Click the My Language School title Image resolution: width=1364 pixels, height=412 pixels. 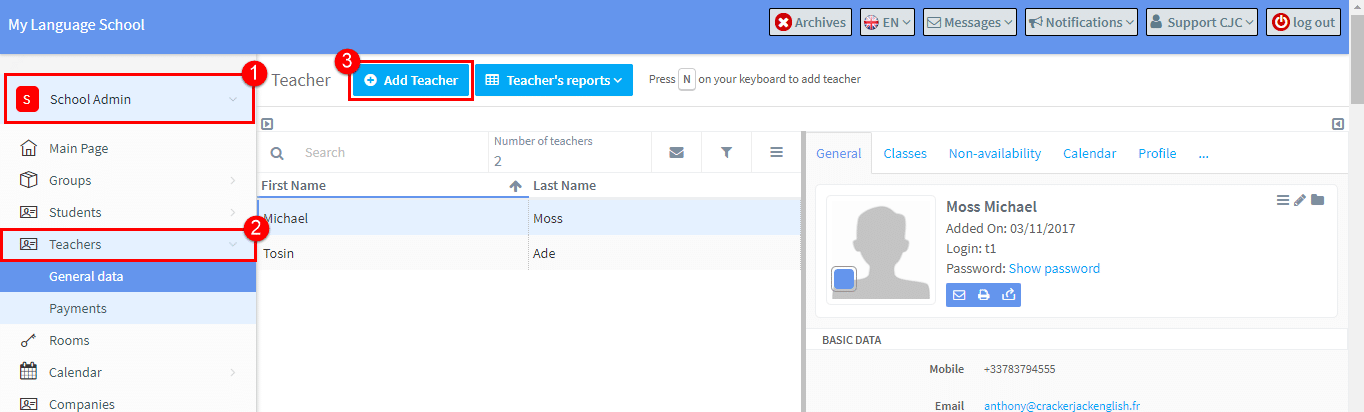pos(77,24)
